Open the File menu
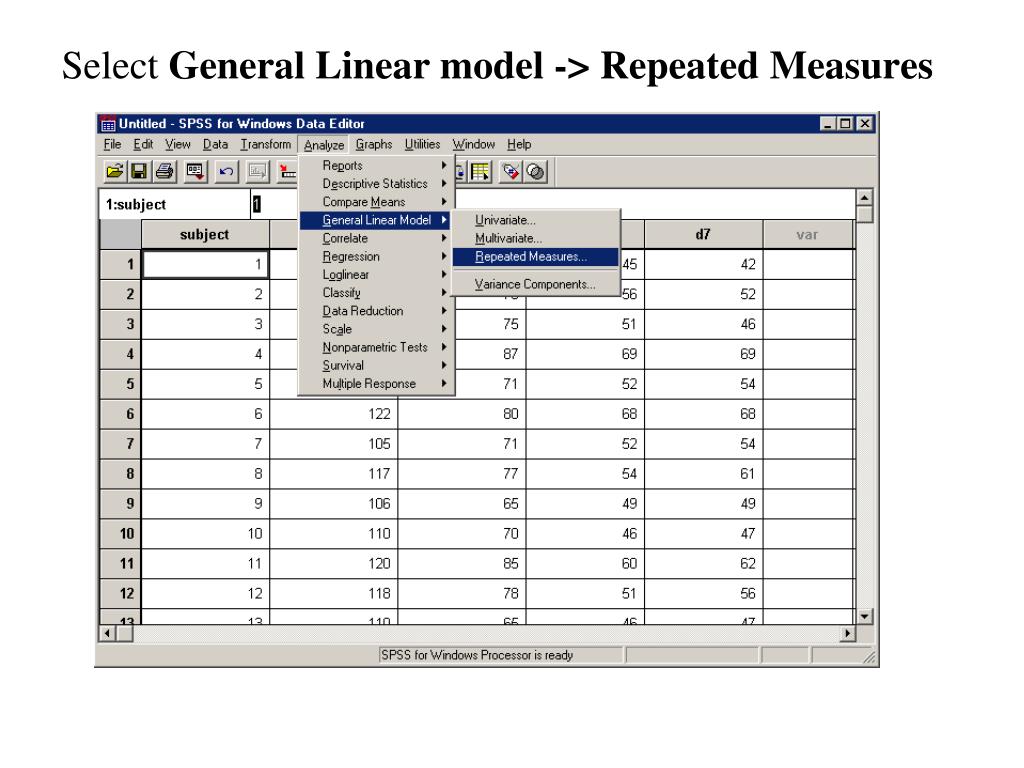This screenshot has height=768, width=1024. 112,144
